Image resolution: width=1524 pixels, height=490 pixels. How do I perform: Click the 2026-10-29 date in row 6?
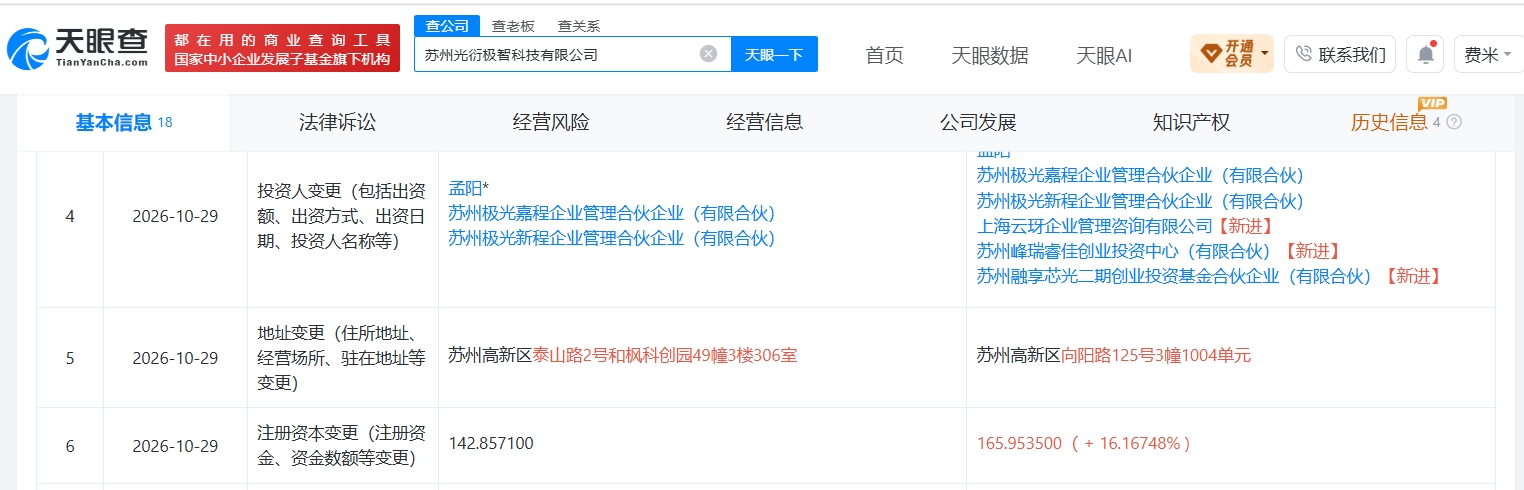pyautogui.click(x=175, y=446)
